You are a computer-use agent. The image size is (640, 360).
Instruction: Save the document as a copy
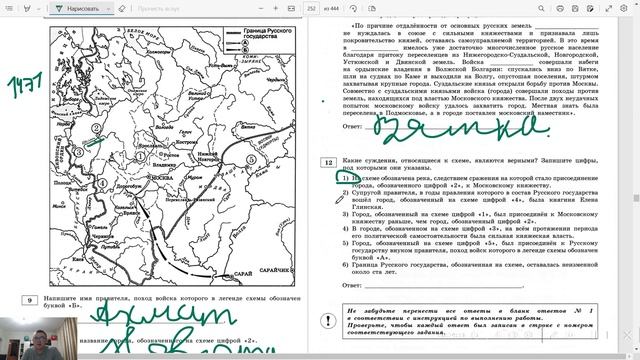(590, 8)
